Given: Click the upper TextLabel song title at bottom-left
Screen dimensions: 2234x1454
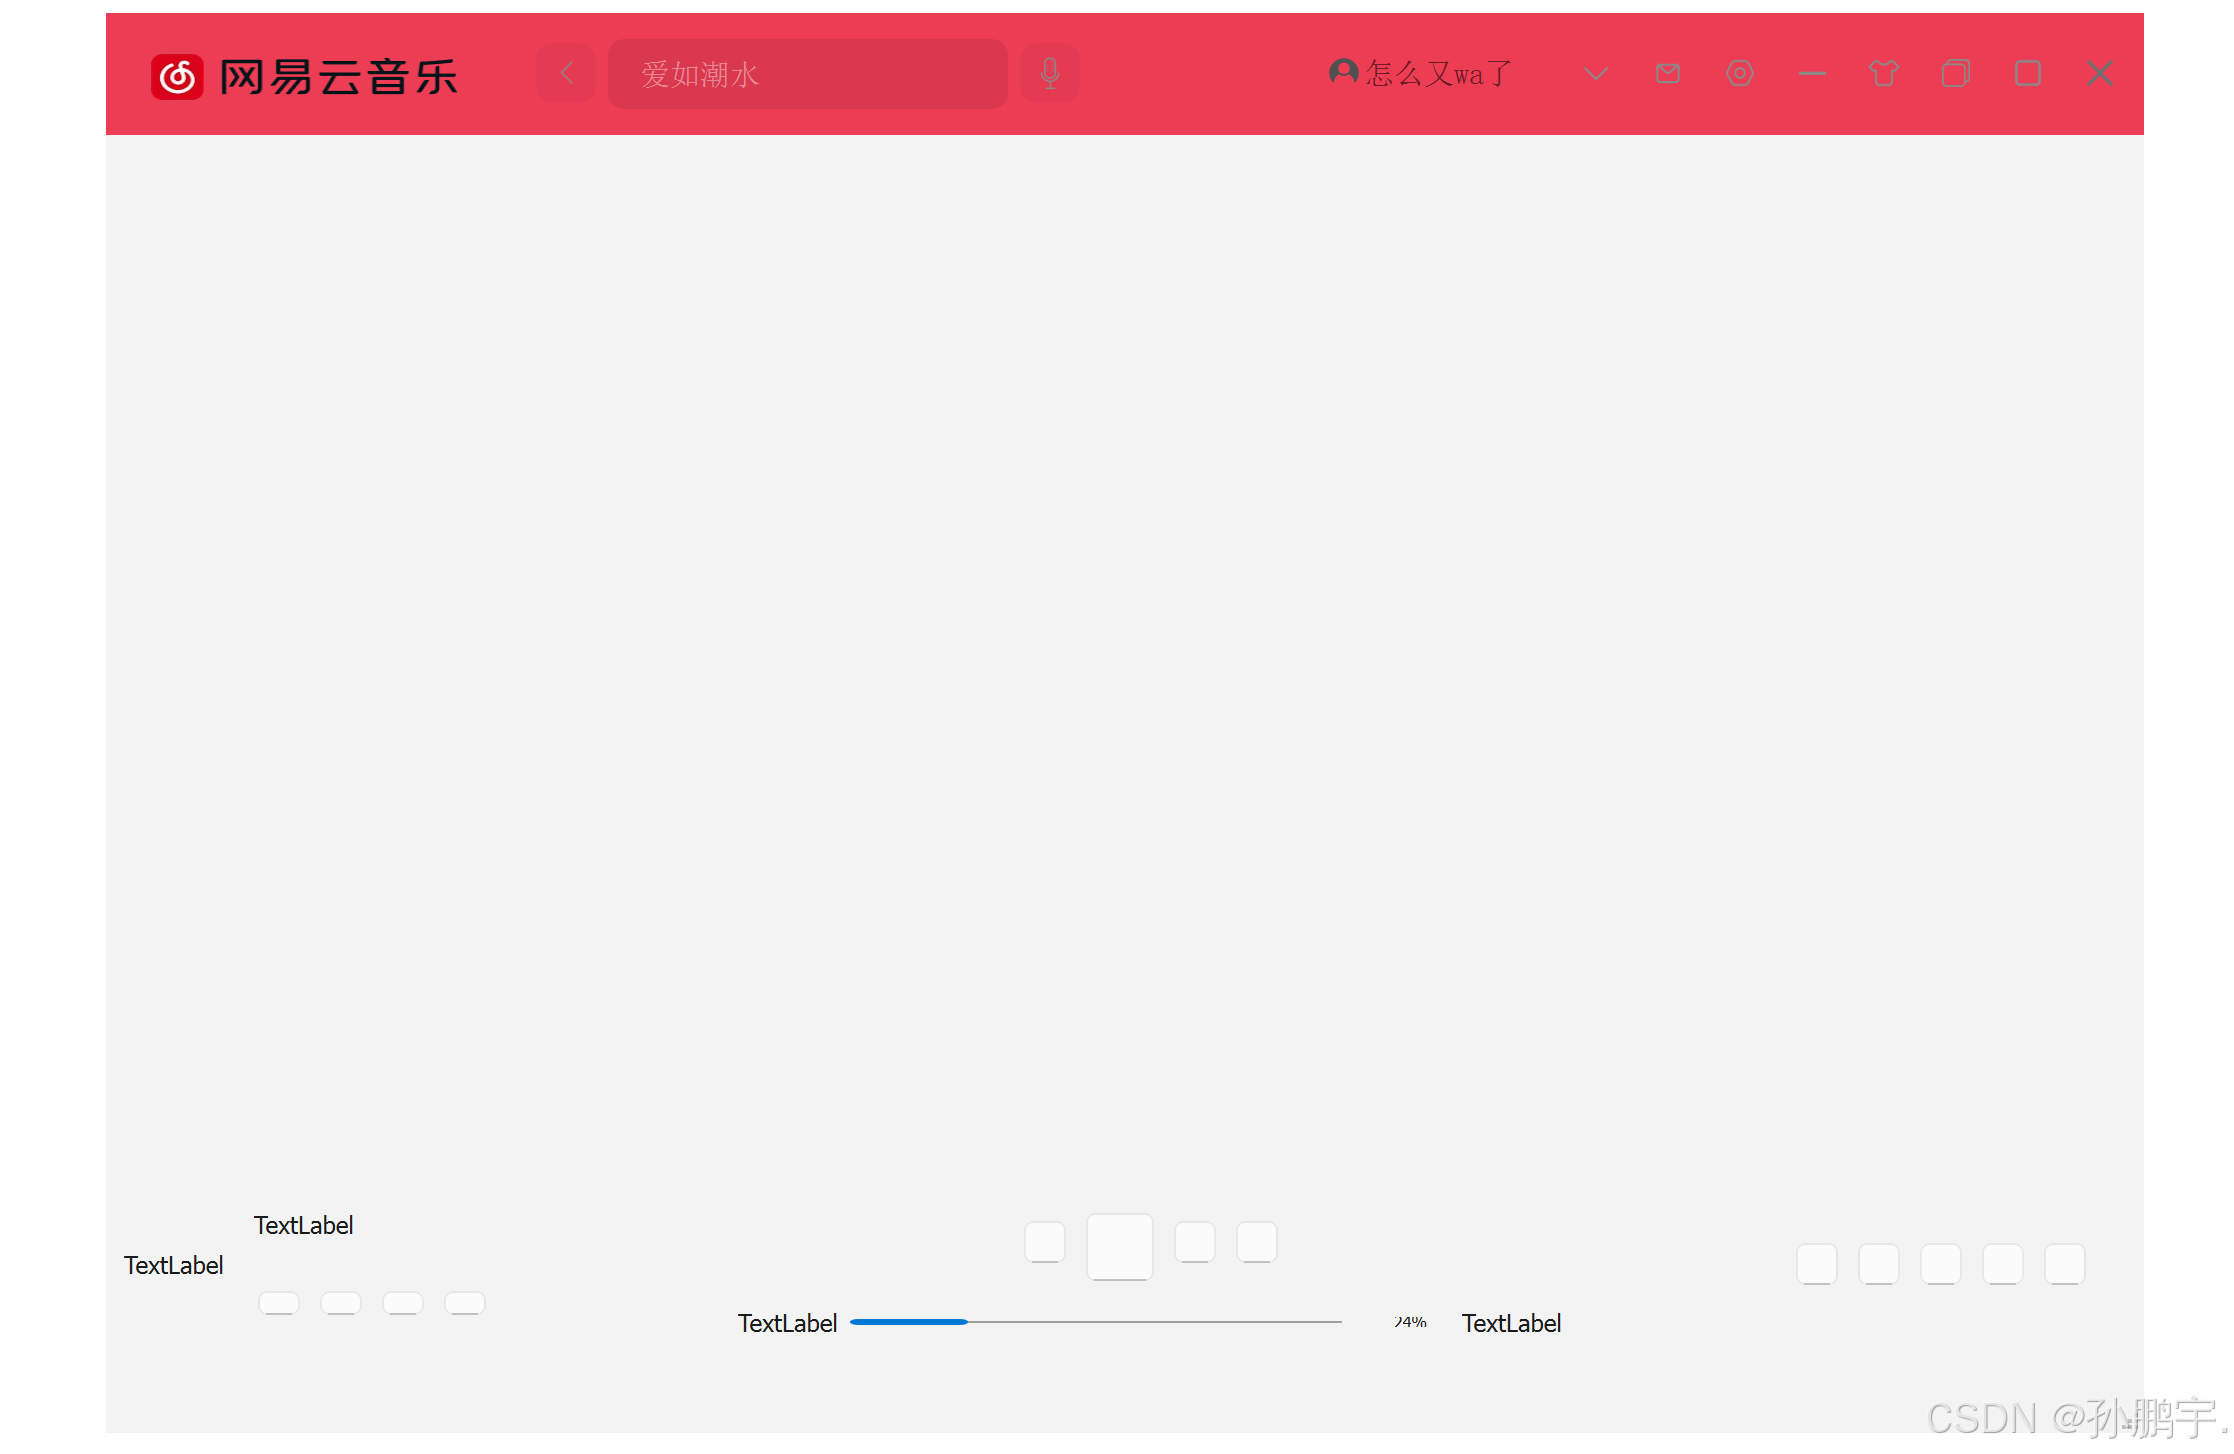Looking at the screenshot, I should click(303, 1225).
